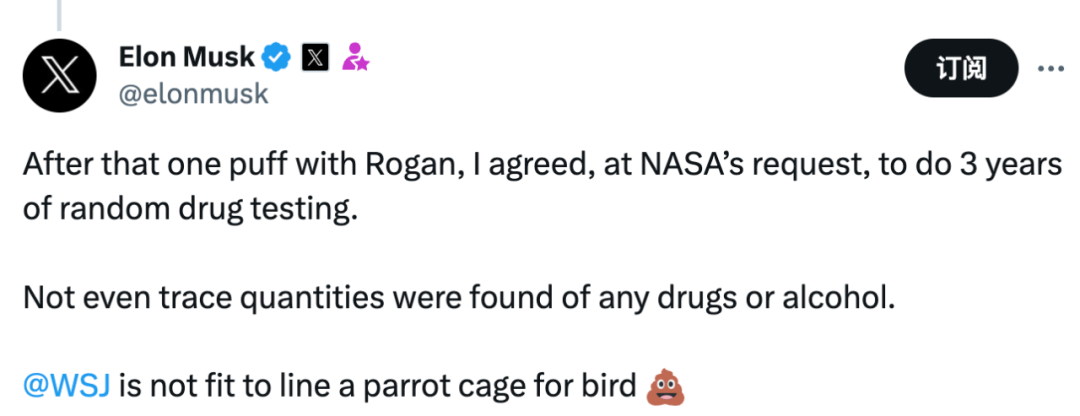Click the pink person-star subscriber icon
Viewport: 1080px width, 416px height.
[x=355, y=58]
